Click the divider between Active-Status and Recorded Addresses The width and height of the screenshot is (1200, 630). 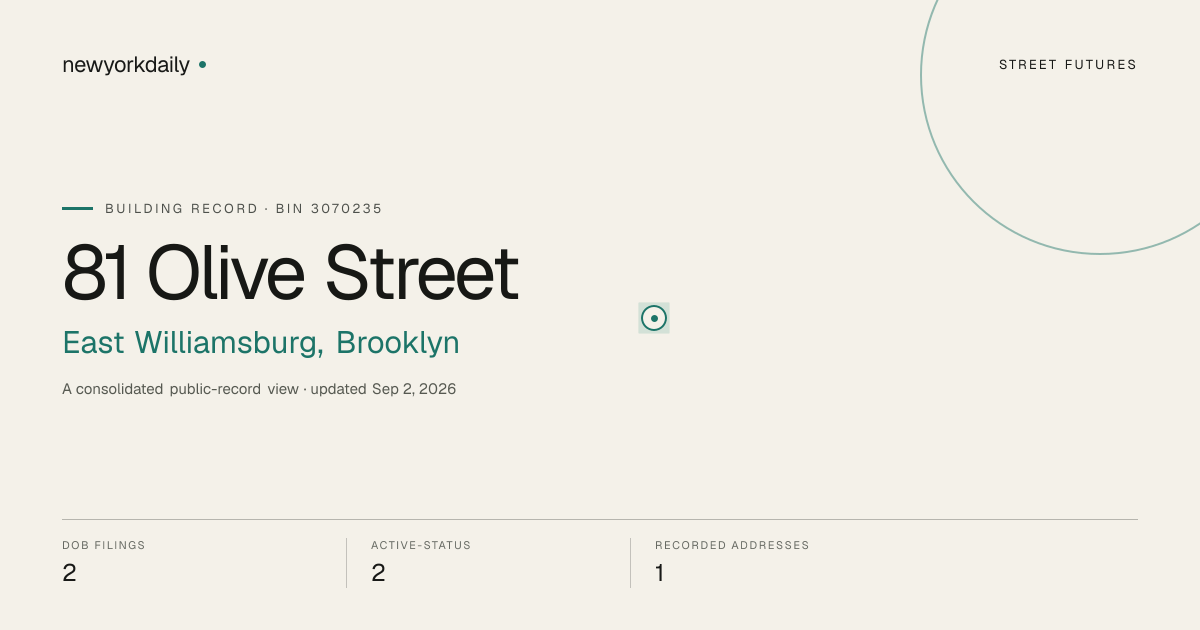click(x=630, y=563)
